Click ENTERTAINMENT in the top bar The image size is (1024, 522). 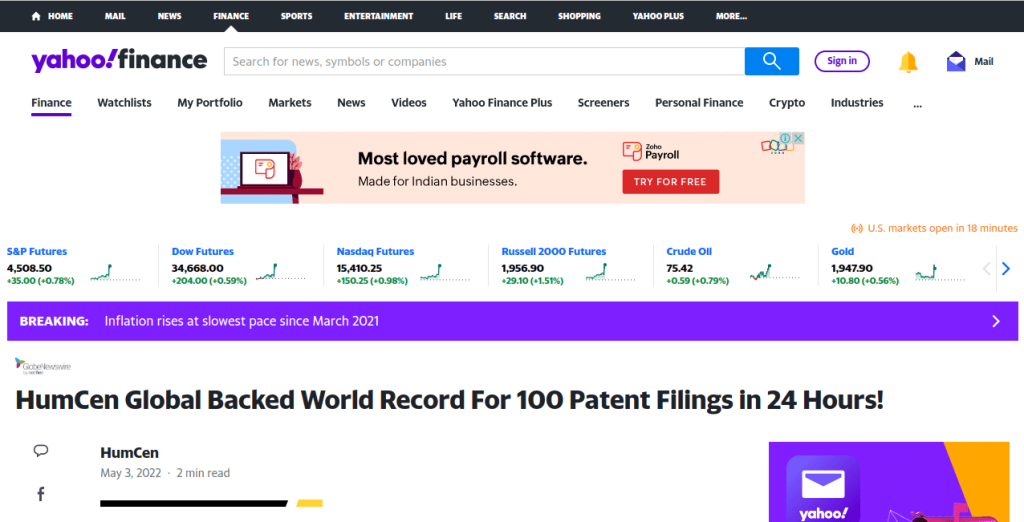[379, 16]
